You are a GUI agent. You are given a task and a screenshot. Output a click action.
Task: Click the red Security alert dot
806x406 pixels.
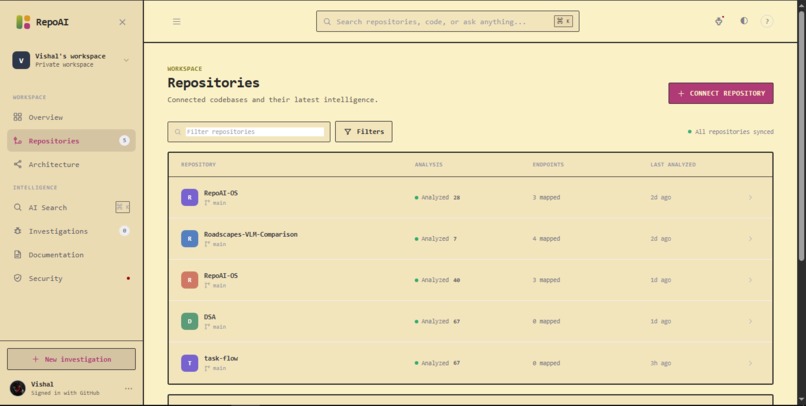click(x=128, y=279)
